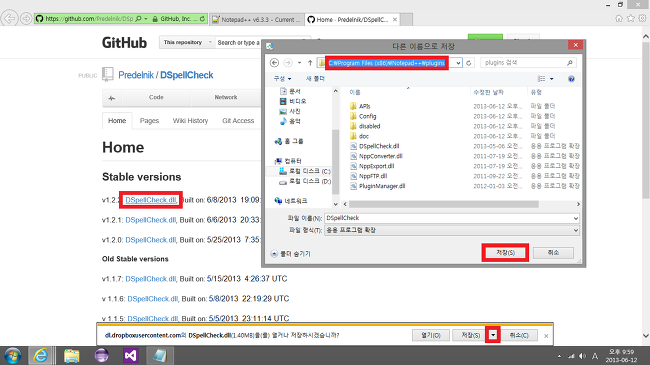Open the Code repository tab
This screenshot has width=650, height=365.
pyautogui.click(x=156, y=97)
